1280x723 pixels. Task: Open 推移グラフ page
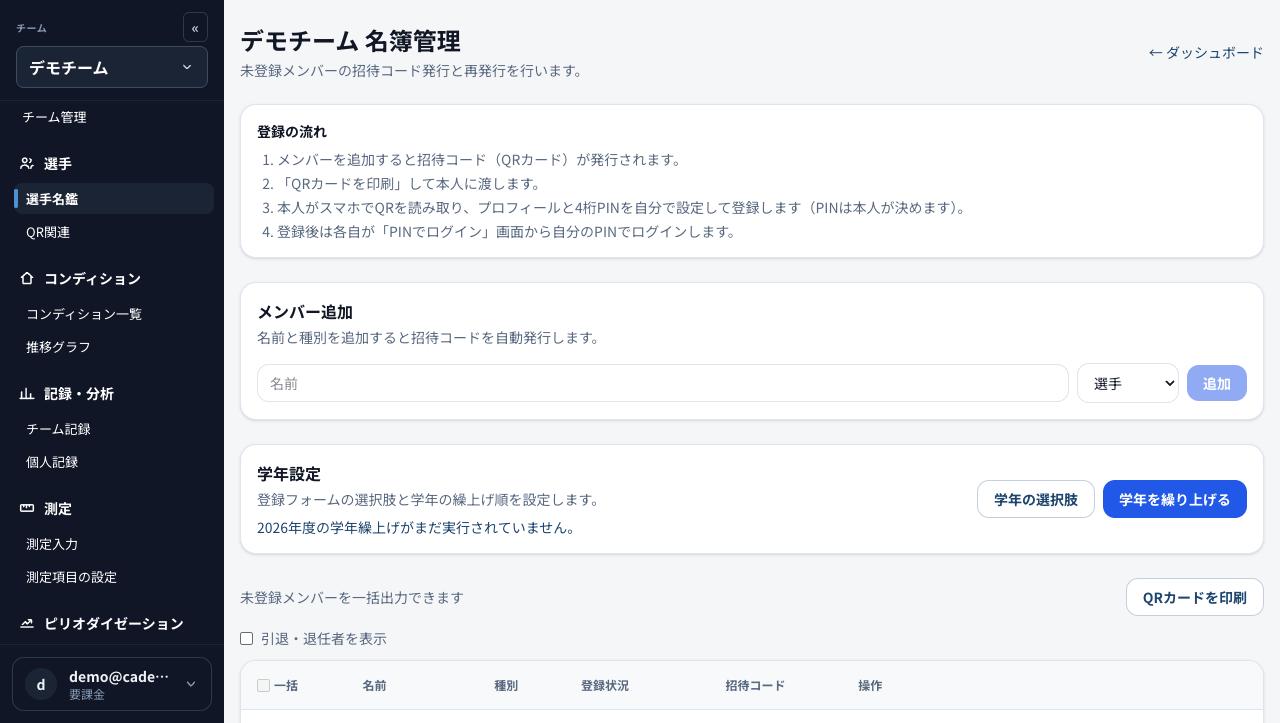[58, 347]
